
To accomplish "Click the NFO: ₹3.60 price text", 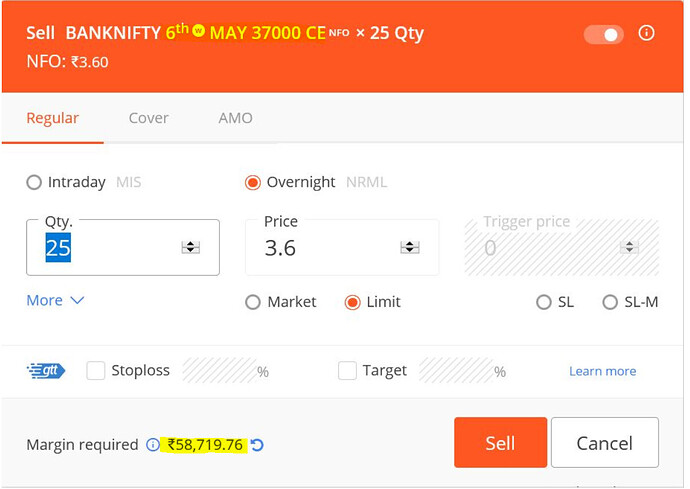I will 67,62.
